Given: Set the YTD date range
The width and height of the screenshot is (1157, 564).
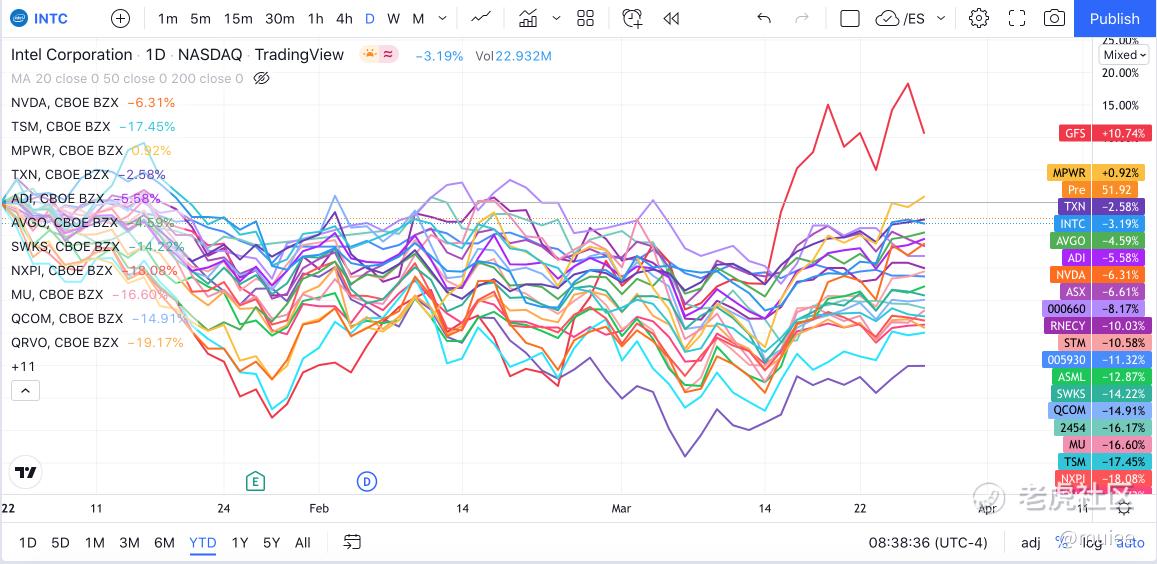Looking at the screenshot, I should (203, 543).
